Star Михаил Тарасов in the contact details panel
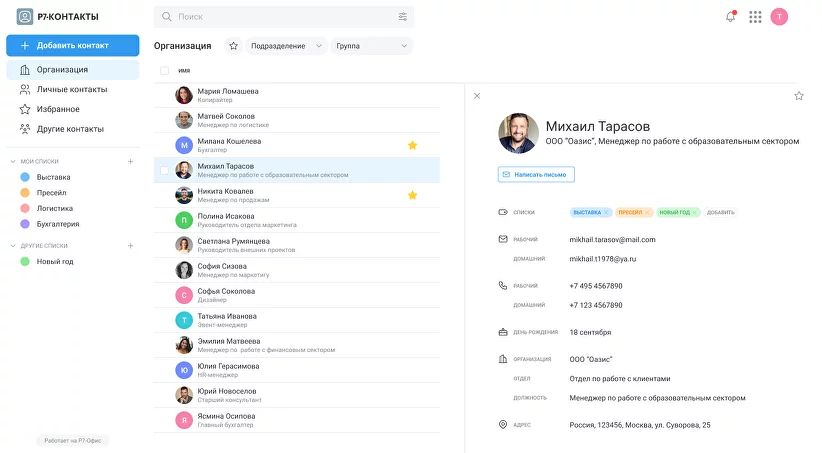Image resolution: width=822 pixels, height=453 pixels. 798,96
